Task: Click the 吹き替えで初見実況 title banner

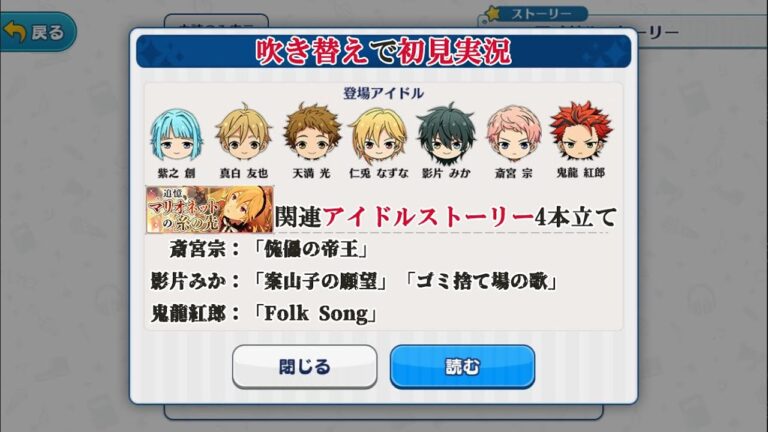Action: 384,51
